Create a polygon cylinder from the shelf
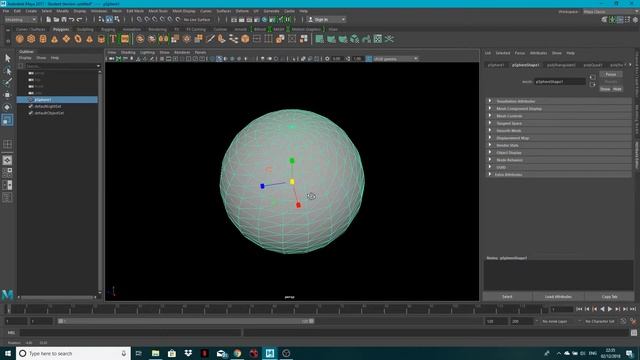This screenshot has height=360, width=640. [x=43, y=39]
